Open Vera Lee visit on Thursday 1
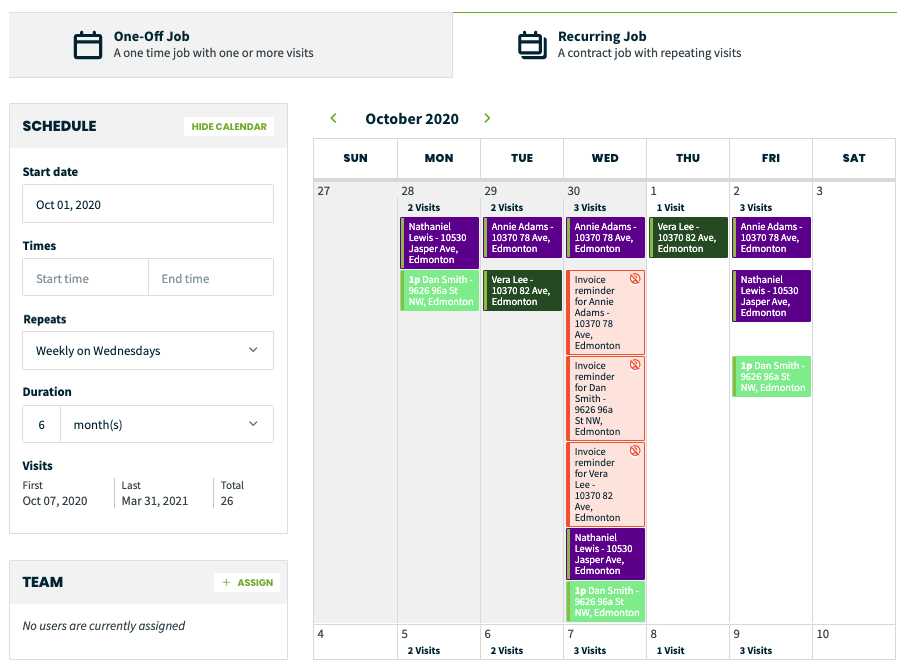Image resolution: width=912 pixels, height=667 pixels. 689,237
